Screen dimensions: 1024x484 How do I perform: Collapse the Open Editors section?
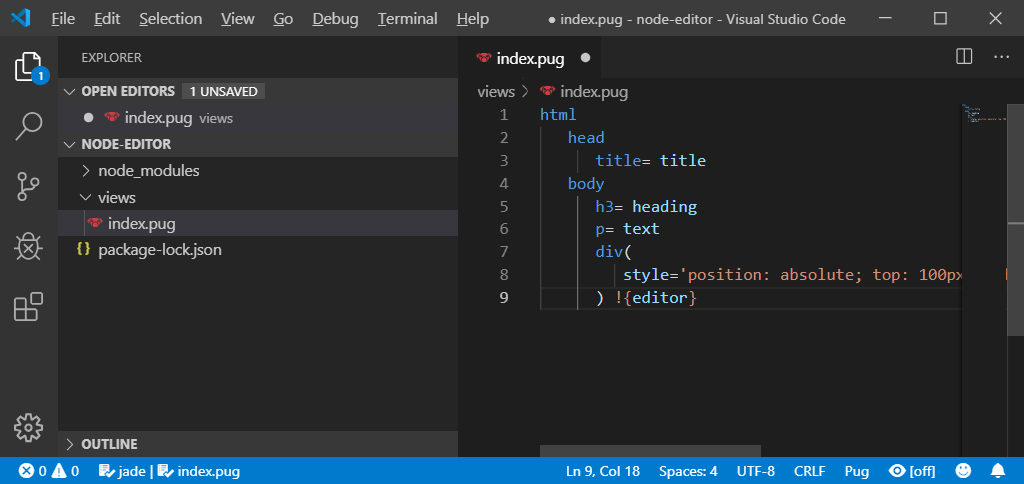[x=258, y=91]
